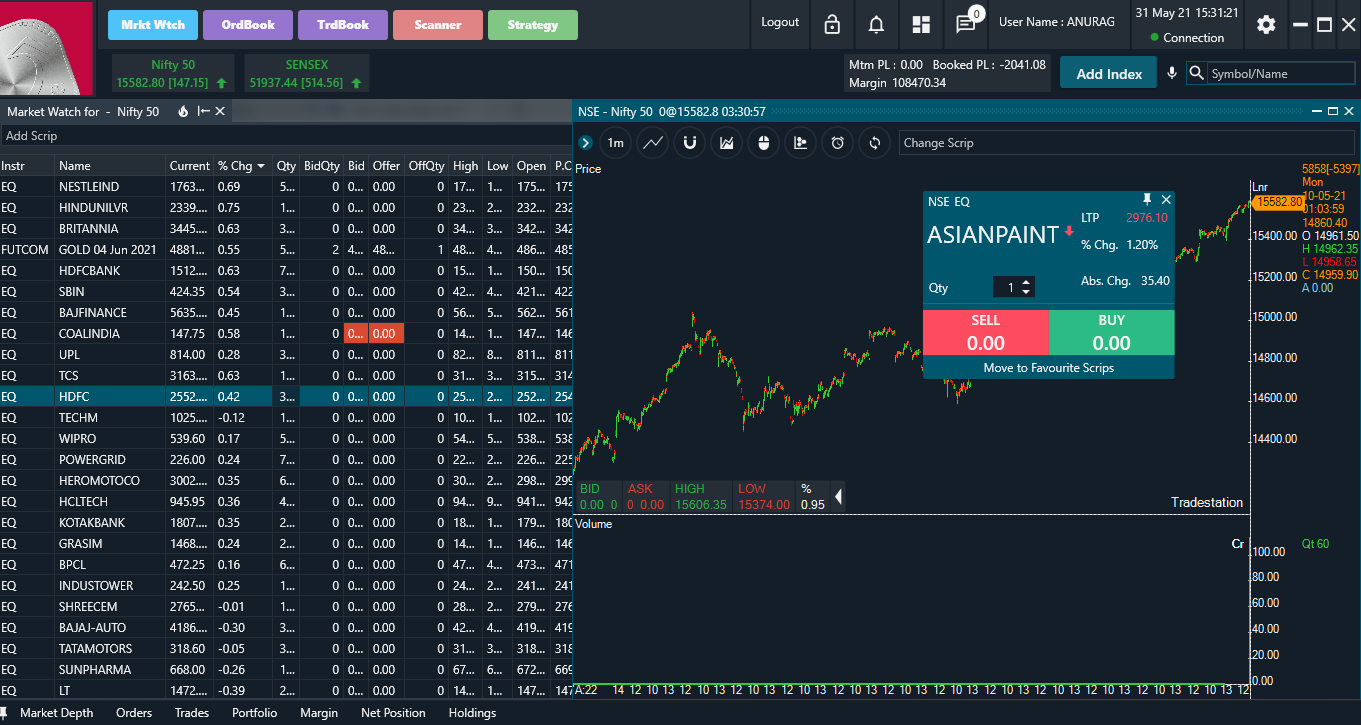This screenshot has width=1361, height=725.
Task: Open the 1m timeframe selector
Action: coord(615,143)
